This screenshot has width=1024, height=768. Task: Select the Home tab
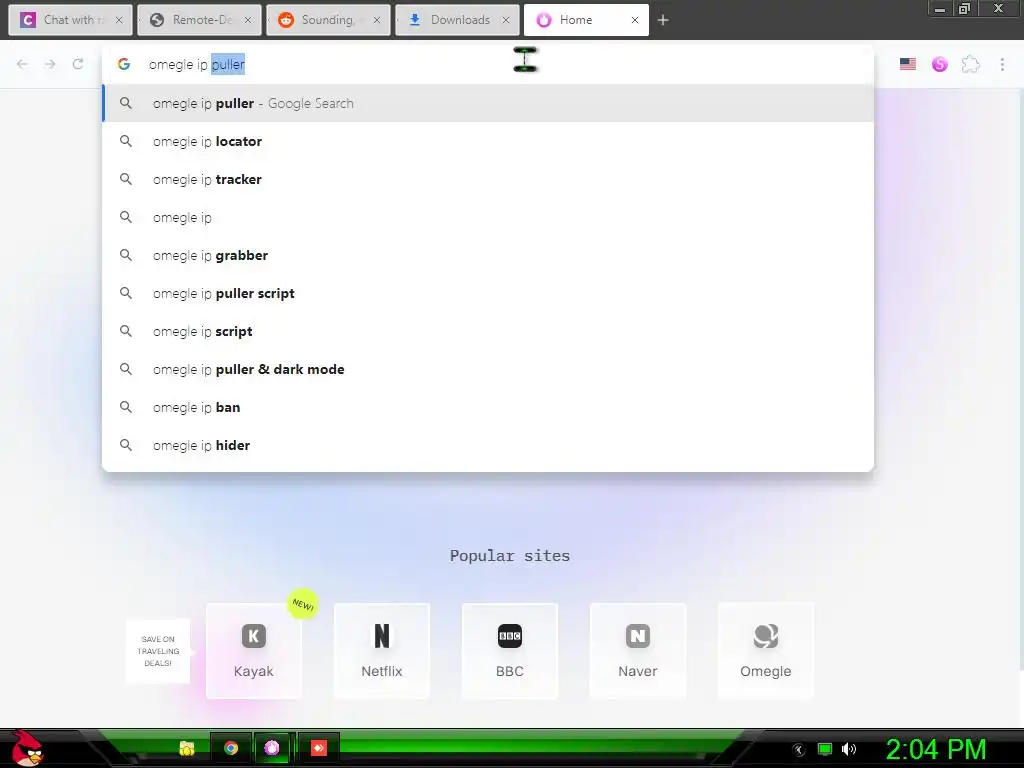click(x=586, y=20)
